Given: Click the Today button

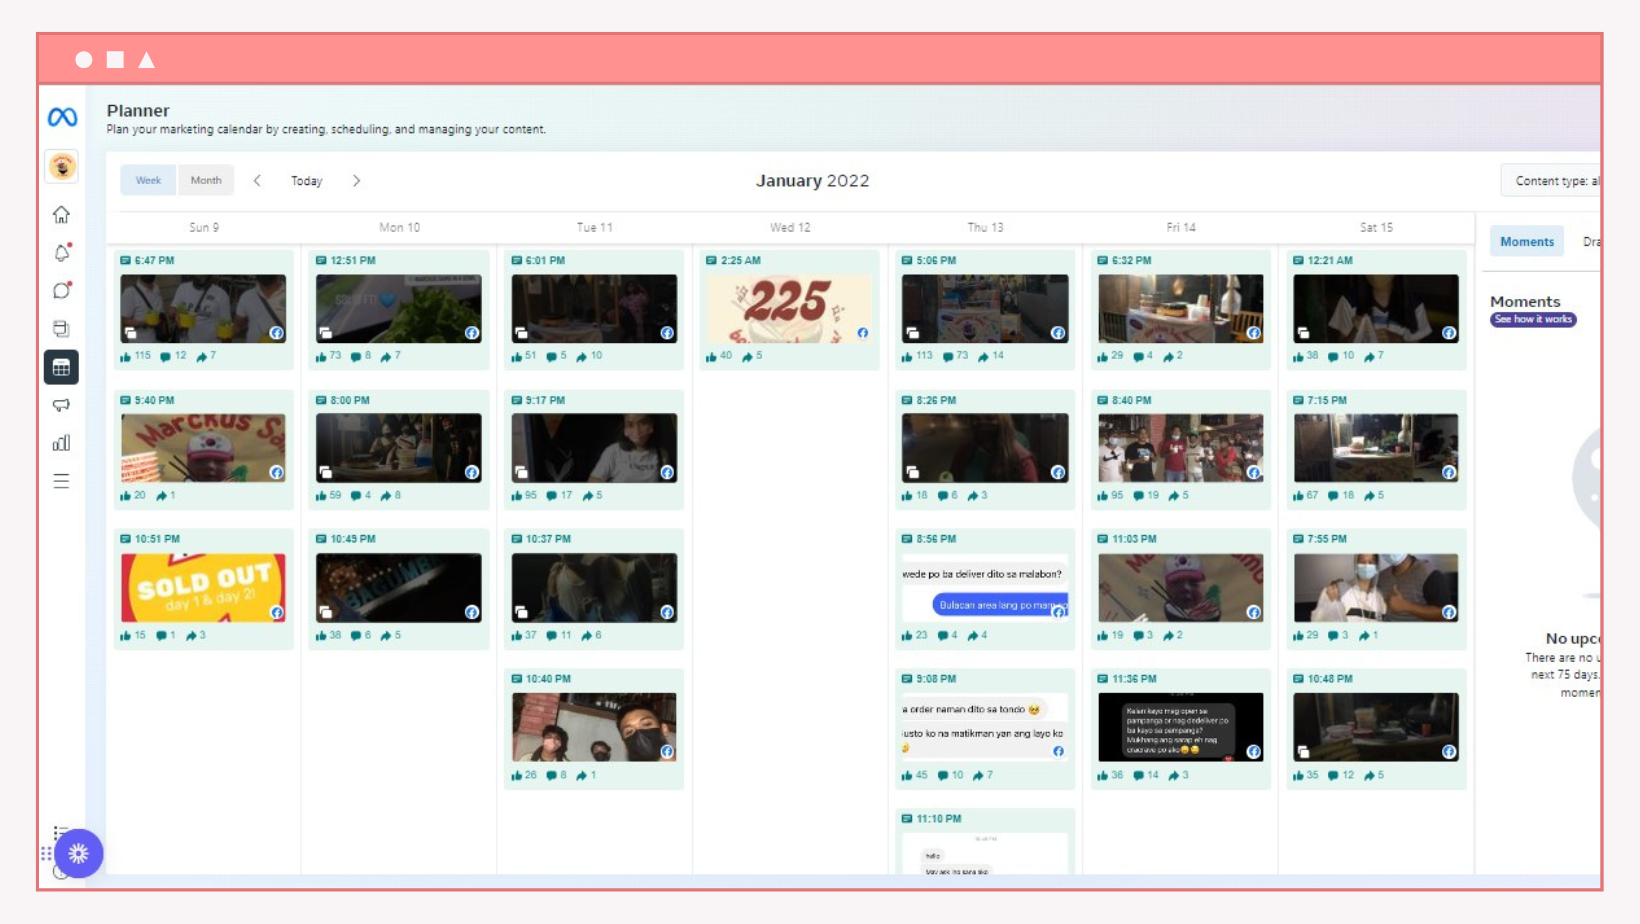Looking at the screenshot, I should pos(306,180).
